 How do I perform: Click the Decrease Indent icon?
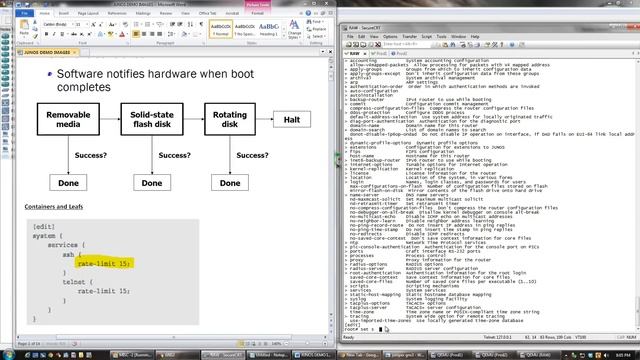(172, 24)
